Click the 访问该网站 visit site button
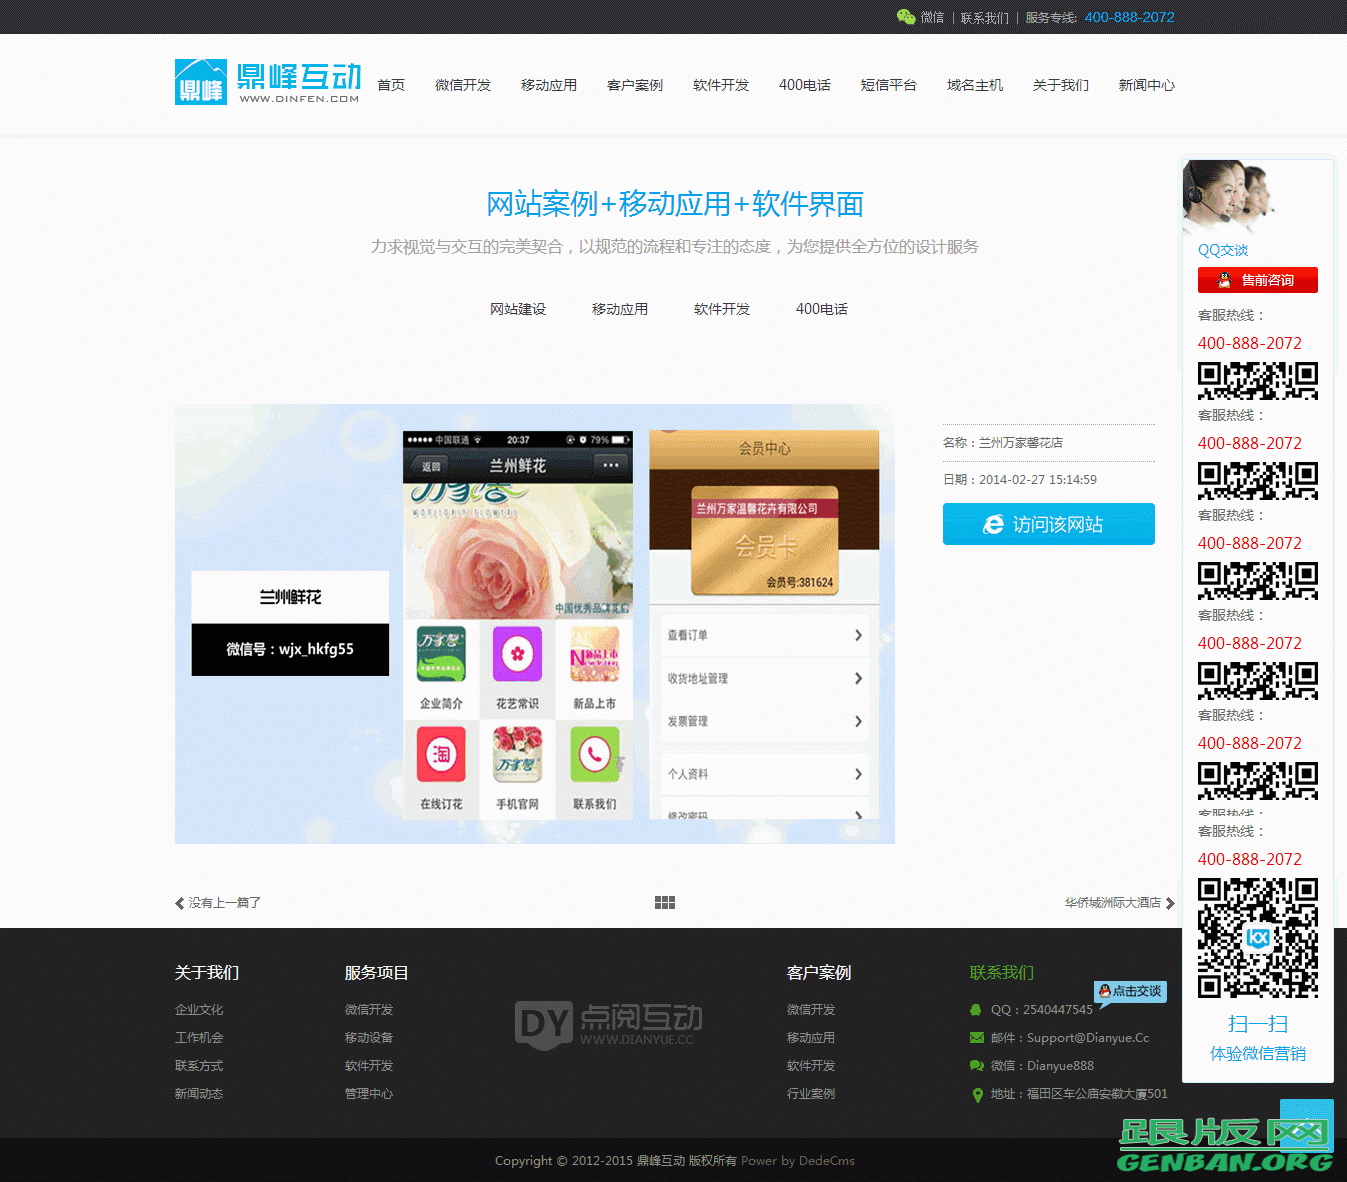This screenshot has width=1347, height=1182. tap(1048, 524)
